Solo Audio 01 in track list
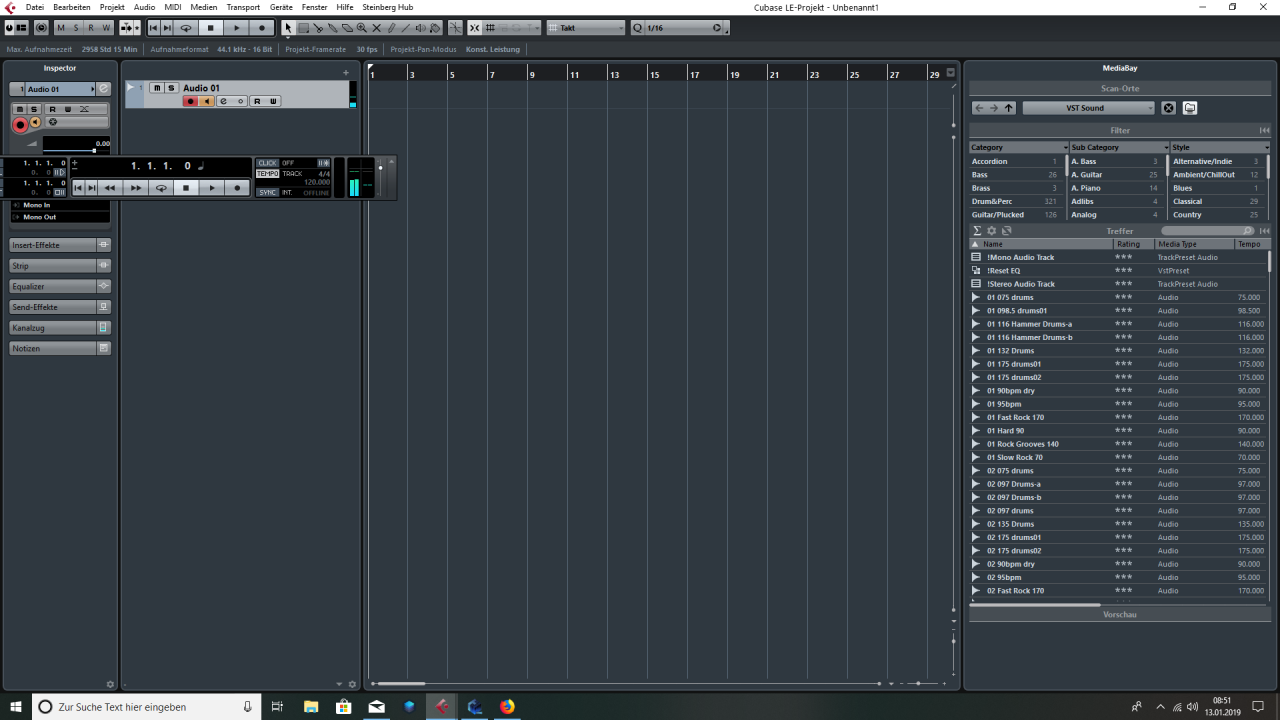The width and height of the screenshot is (1280, 720). coord(171,88)
